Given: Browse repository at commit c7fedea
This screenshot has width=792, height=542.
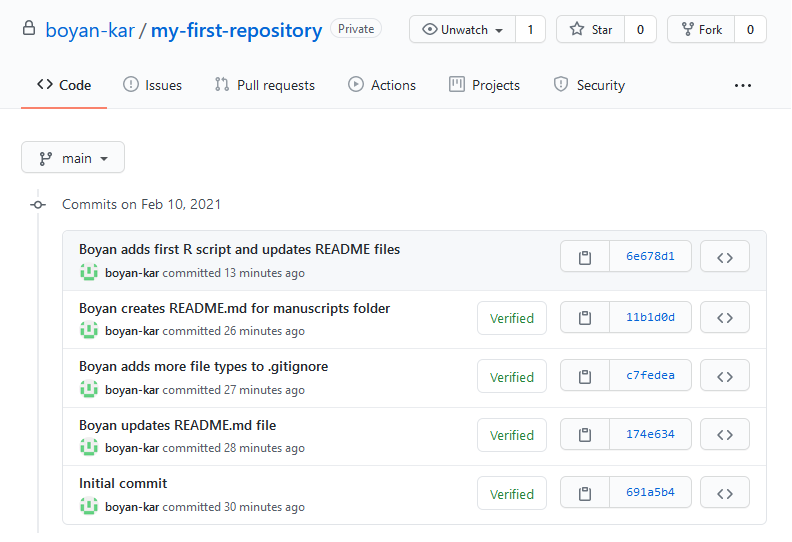Looking at the screenshot, I should tap(725, 376).
